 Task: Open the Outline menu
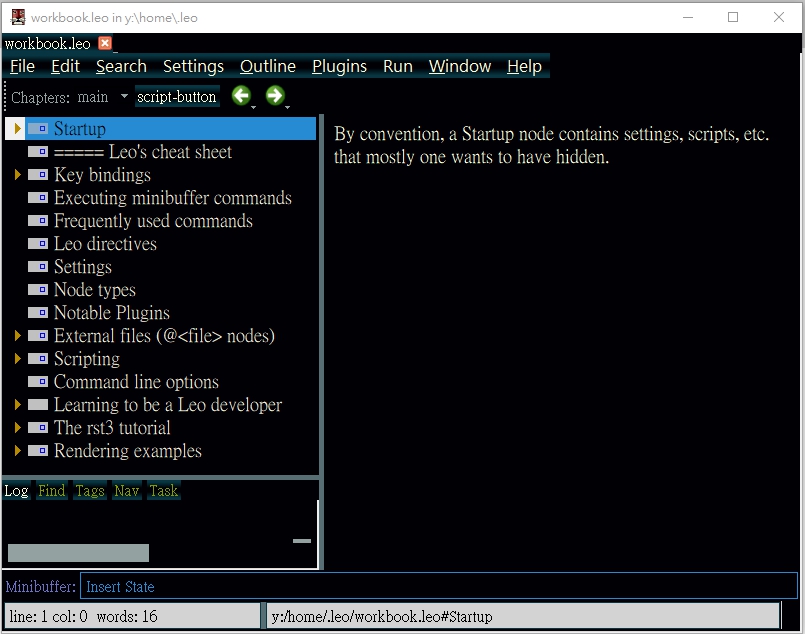(267, 66)
